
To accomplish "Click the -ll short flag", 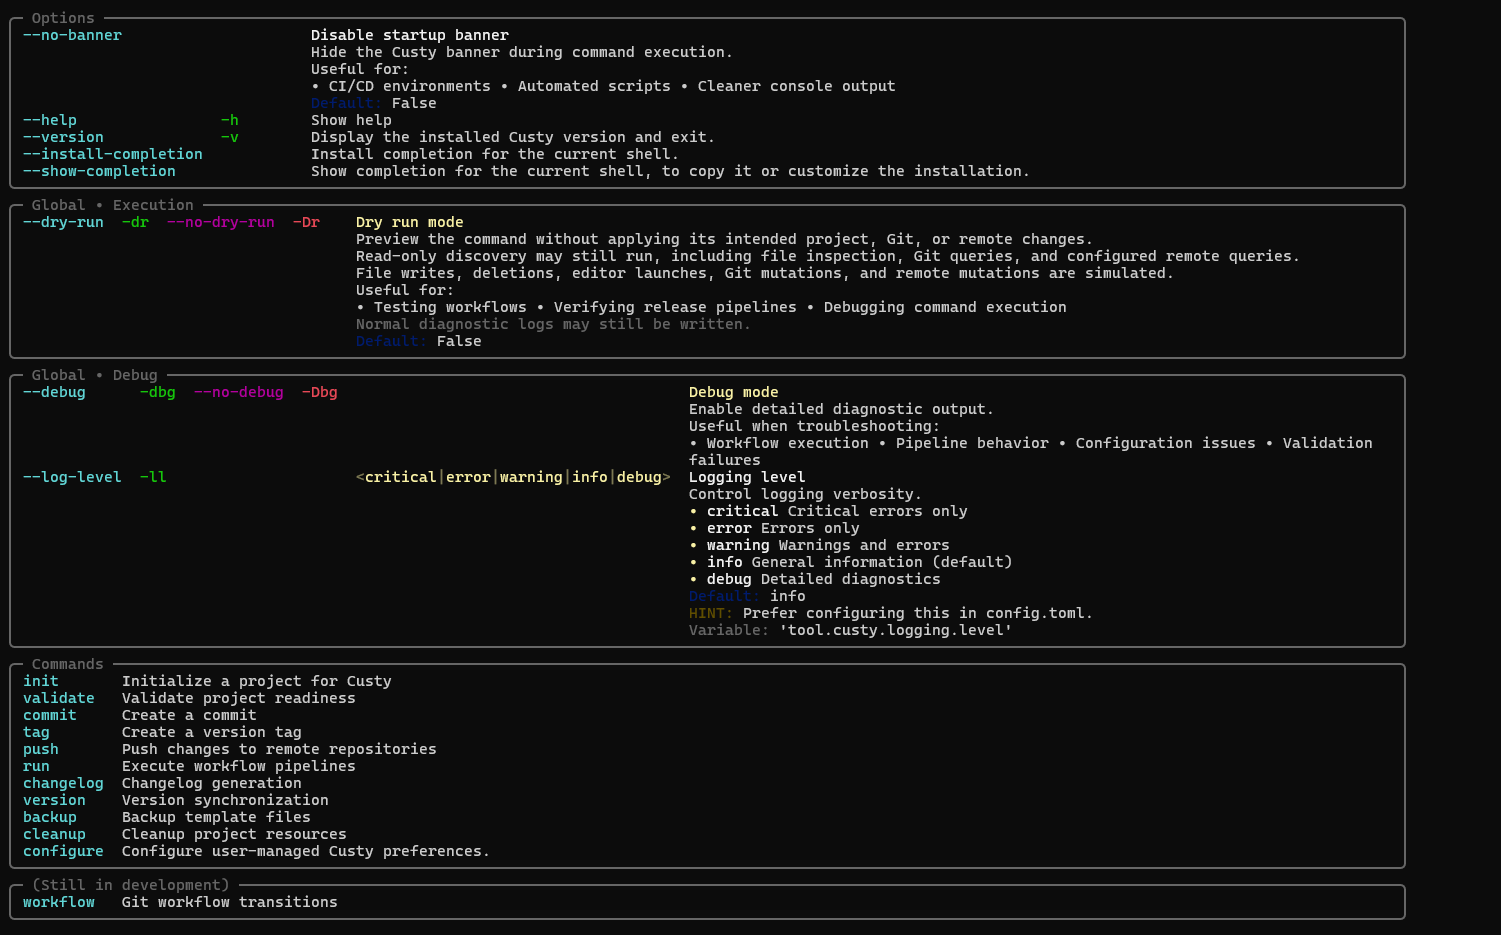I will point(153,477).
